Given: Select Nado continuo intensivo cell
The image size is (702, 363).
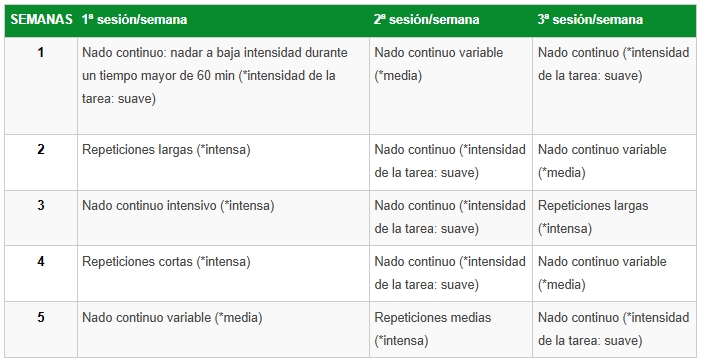Looking at the screenshot, I should pos(223,218).
